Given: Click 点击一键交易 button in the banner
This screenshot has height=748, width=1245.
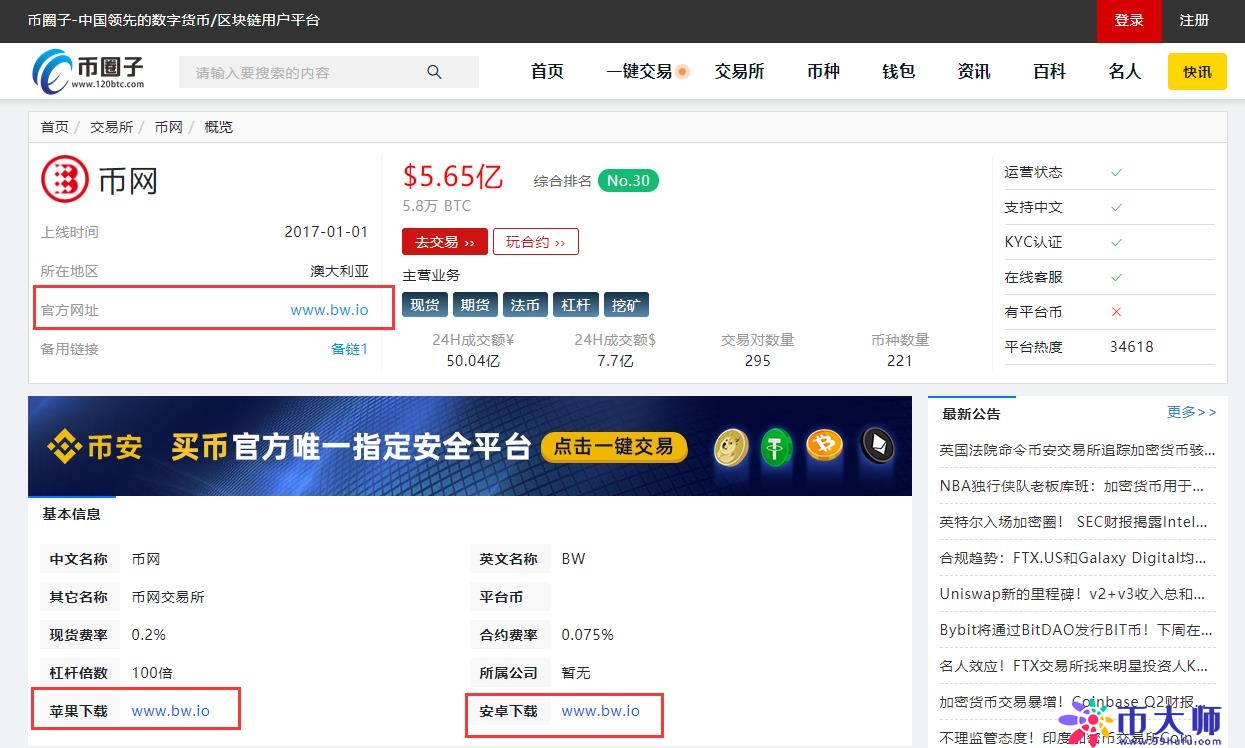Looking at the screenshot, I should point(614,446).
